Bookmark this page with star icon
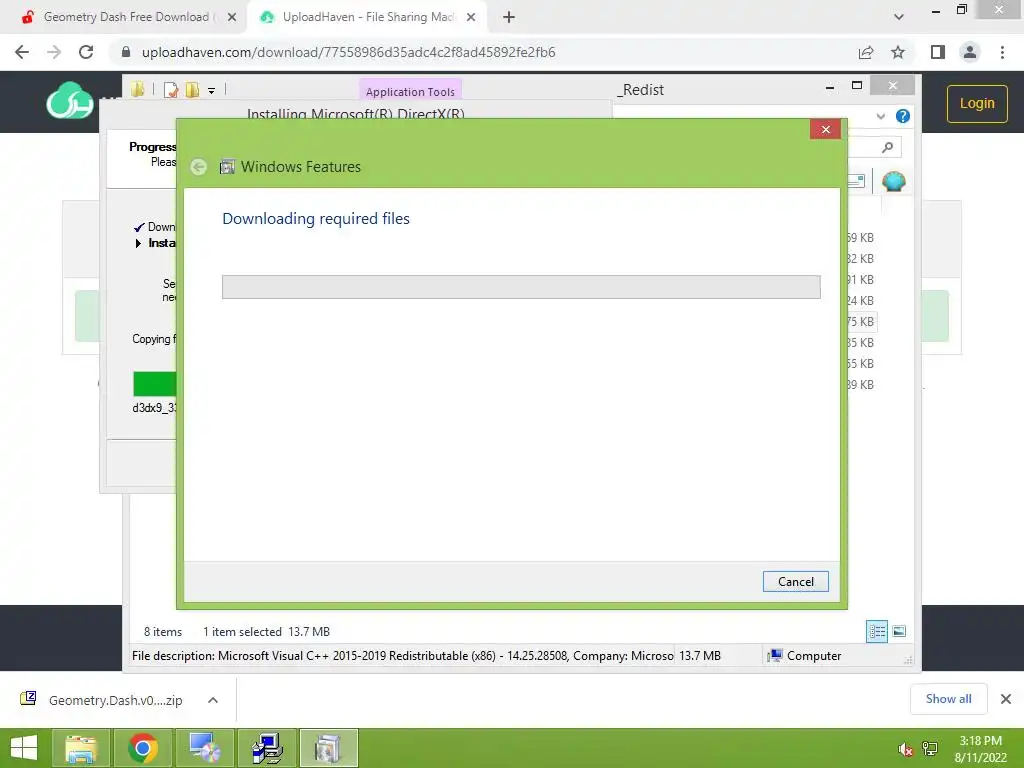The image size is (1024, 768). [898, 52]
